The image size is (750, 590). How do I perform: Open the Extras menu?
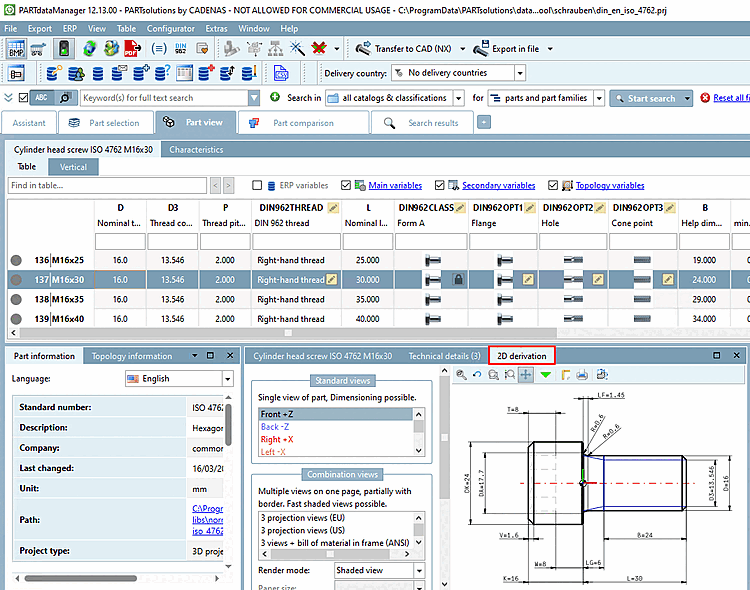(216, 29)
